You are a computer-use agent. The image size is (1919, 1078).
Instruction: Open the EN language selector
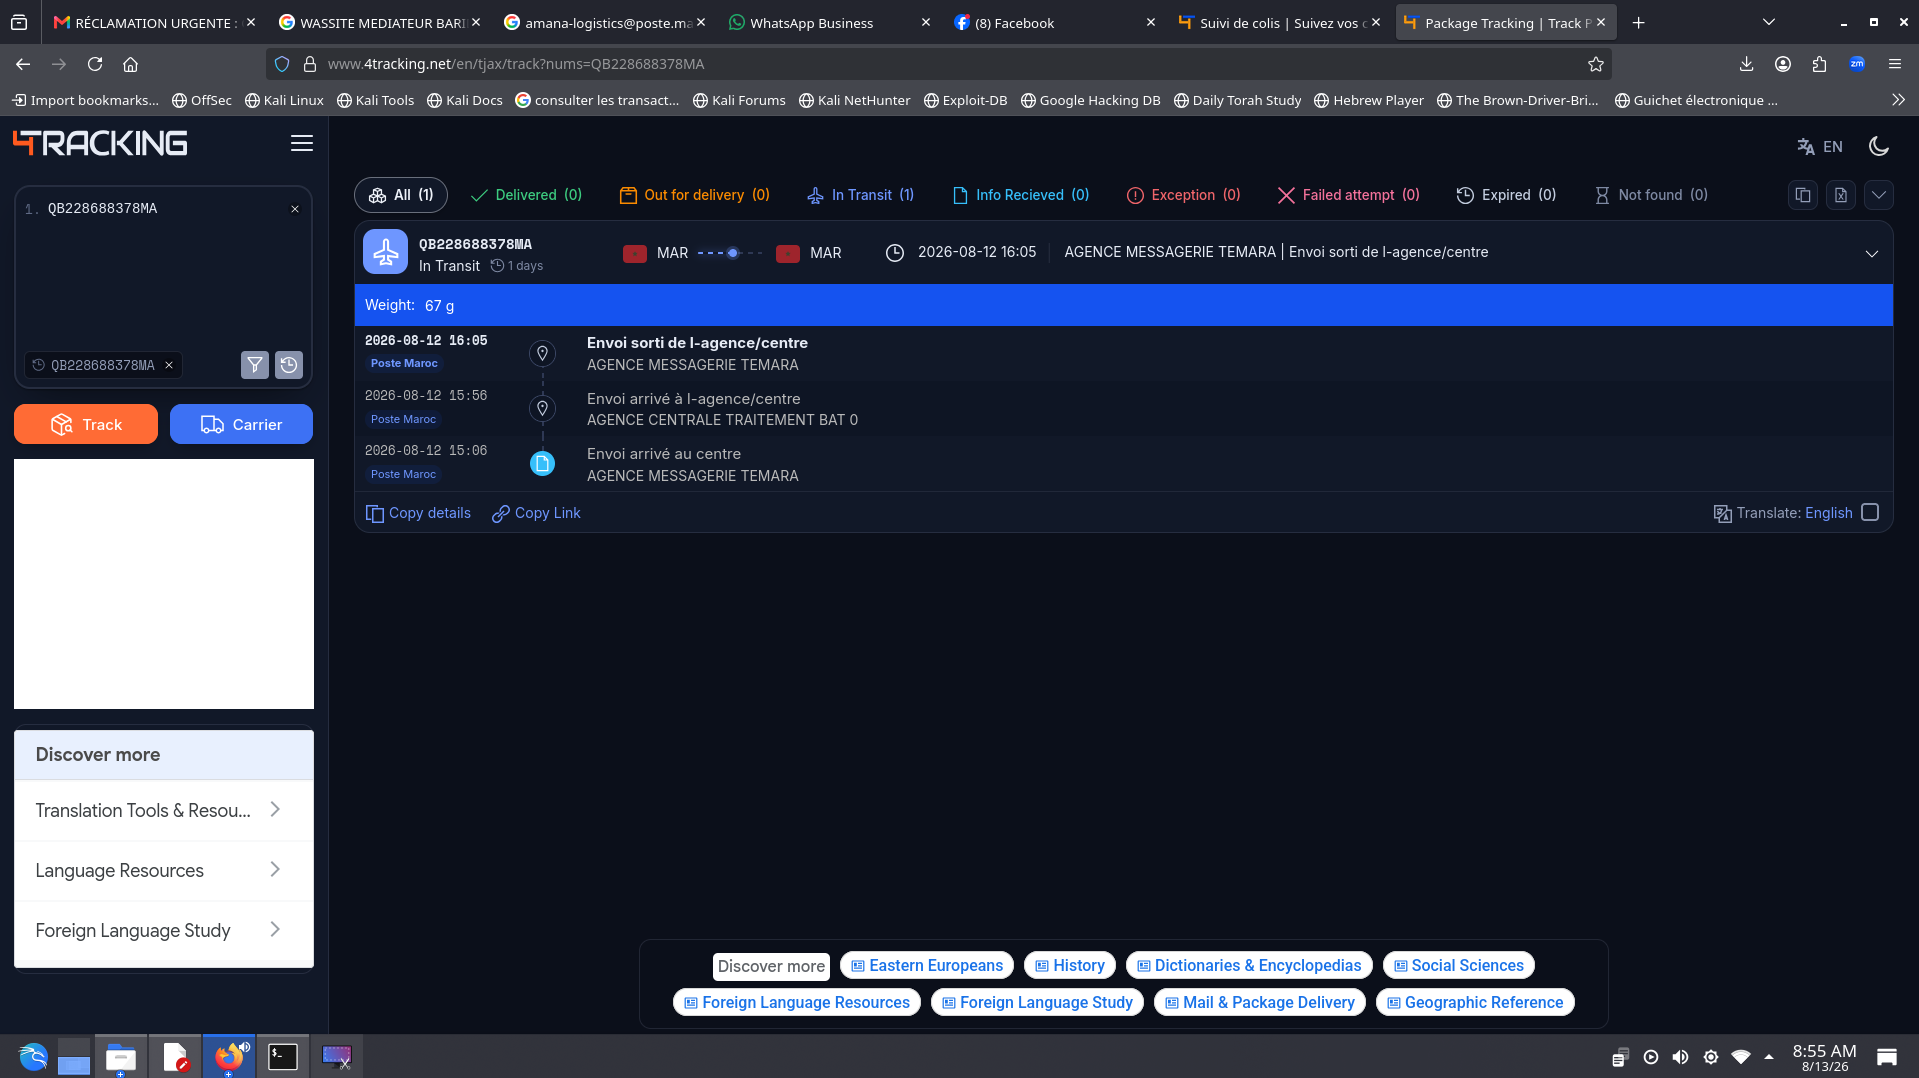pyautogui.click(x=1820, y=147)
